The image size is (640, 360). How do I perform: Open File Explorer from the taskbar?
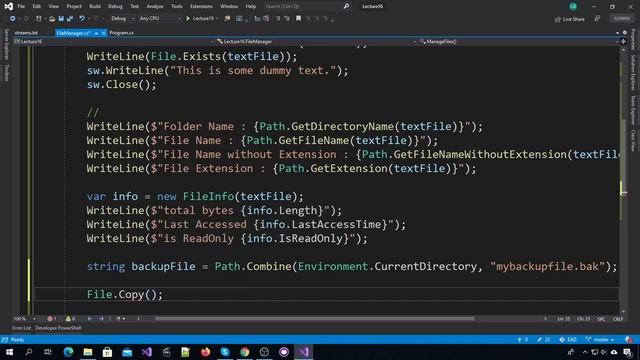pos(88,352)
